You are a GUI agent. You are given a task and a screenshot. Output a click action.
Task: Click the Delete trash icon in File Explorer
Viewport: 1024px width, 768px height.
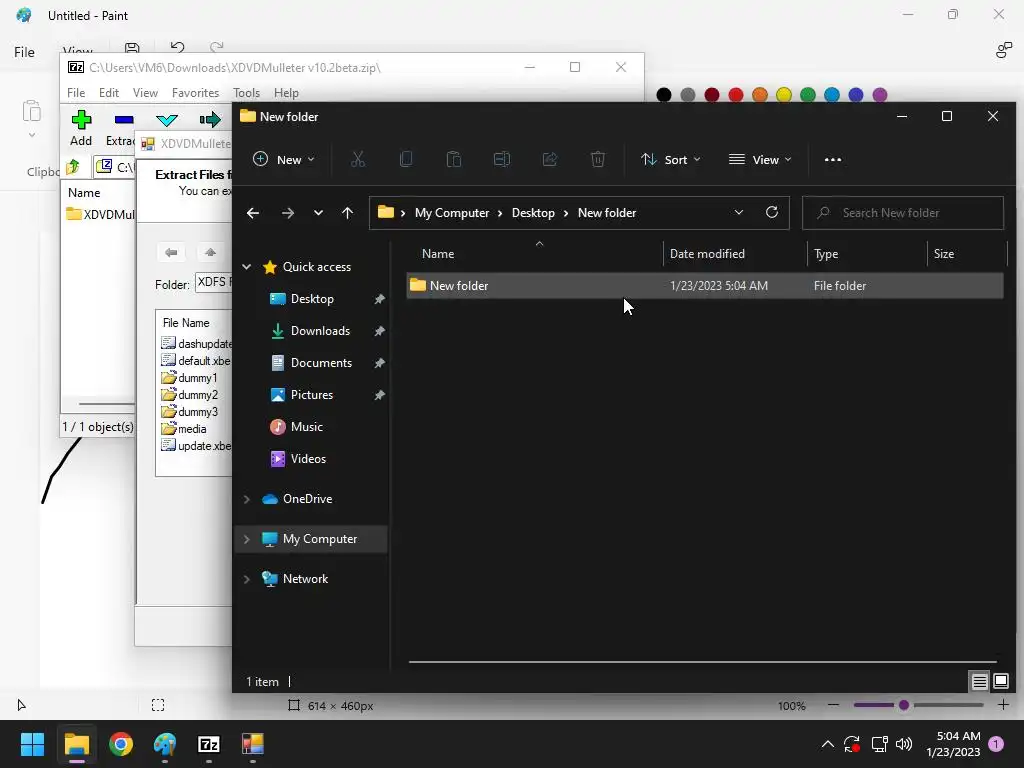(598, 159)
